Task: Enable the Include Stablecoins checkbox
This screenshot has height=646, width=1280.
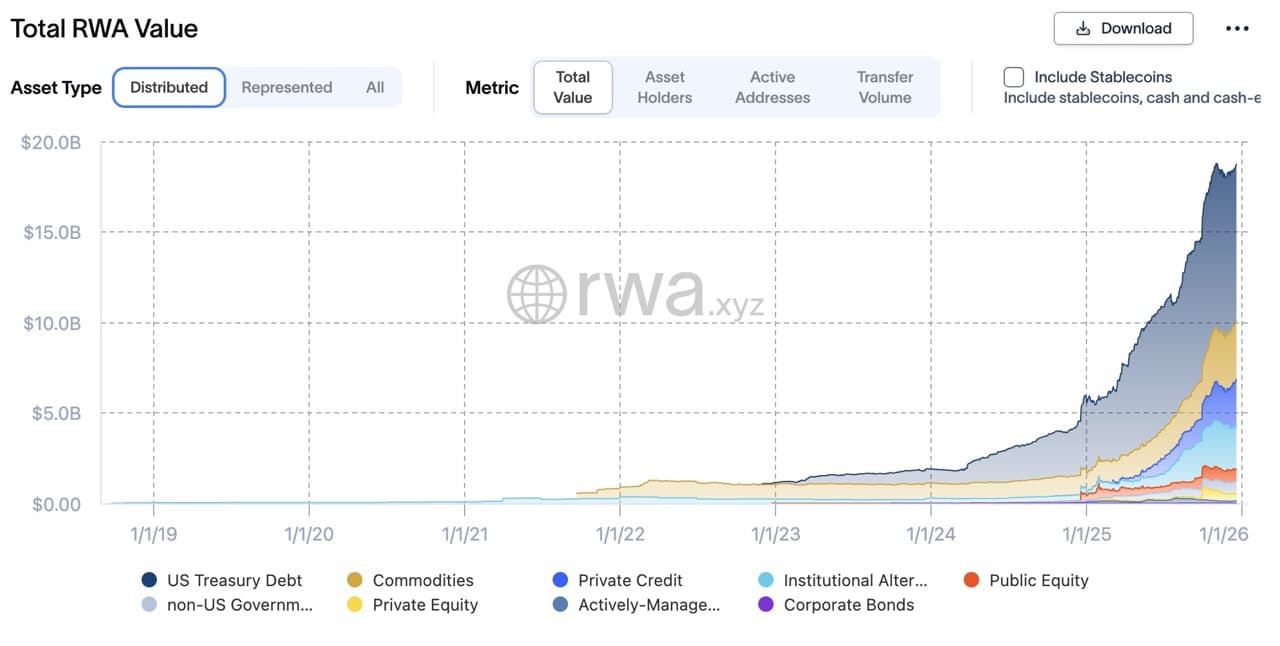Action: [1014, 77]
